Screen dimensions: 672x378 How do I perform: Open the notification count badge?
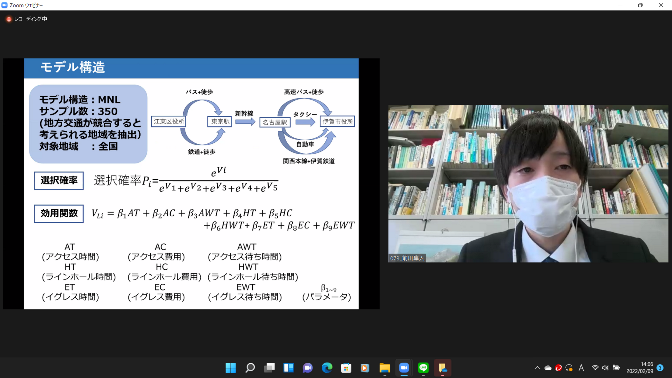660,368
